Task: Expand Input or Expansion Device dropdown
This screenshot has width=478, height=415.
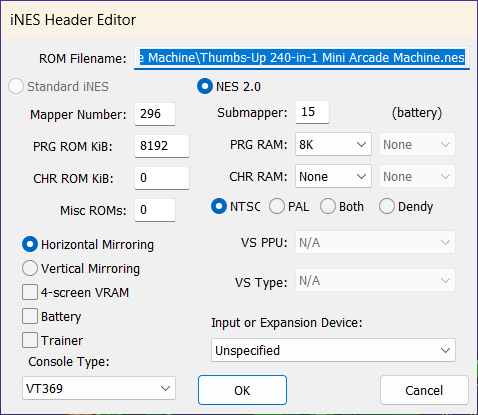Action: tap(333, 350)
